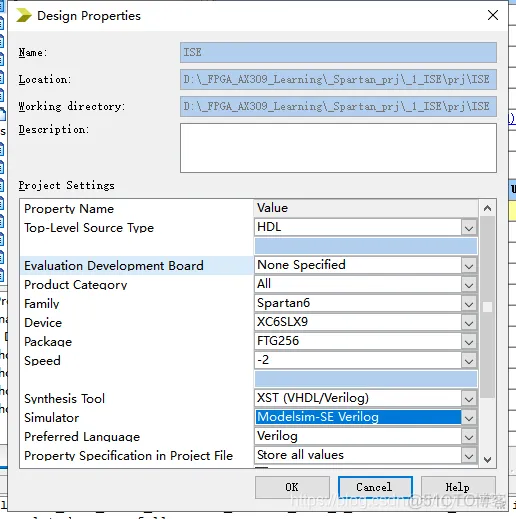Click the Design Properties title icon
Viewport: 516px width, 519px height.
(23, 15)
